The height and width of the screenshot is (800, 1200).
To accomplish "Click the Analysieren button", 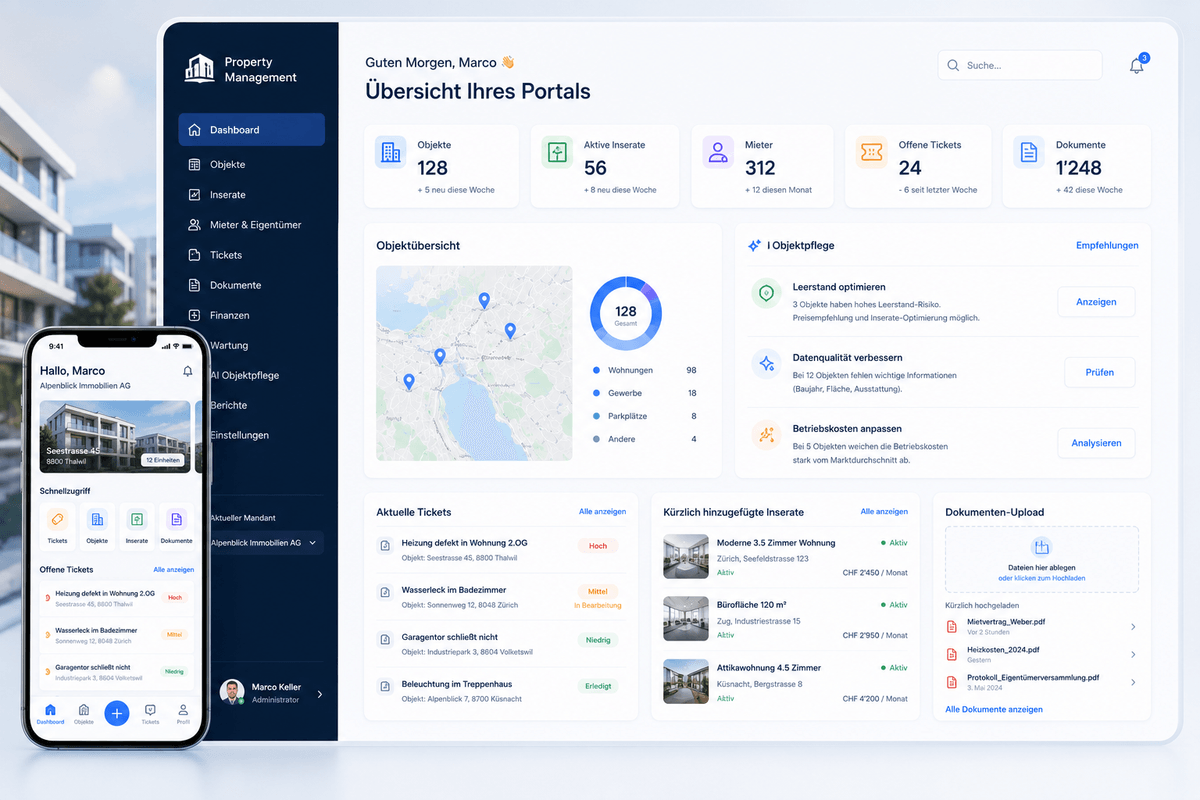I will tap(1096, 443).
